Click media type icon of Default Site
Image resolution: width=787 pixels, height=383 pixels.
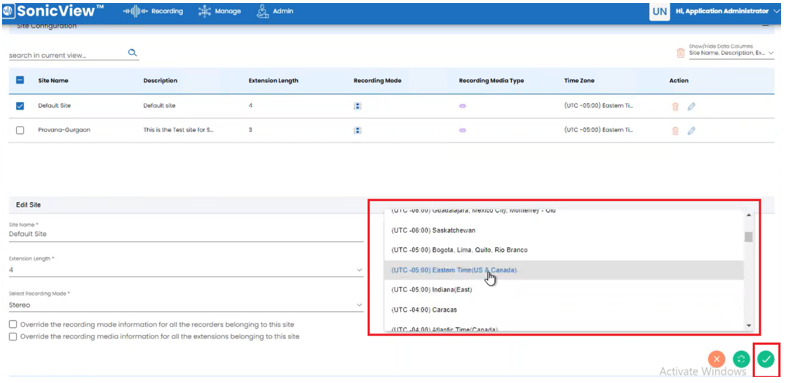click(462, 106)
